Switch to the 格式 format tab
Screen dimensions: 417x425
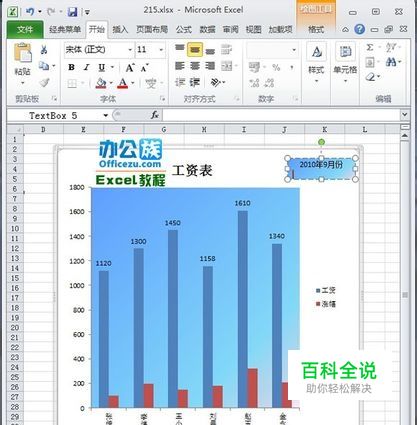pos(316,30)
